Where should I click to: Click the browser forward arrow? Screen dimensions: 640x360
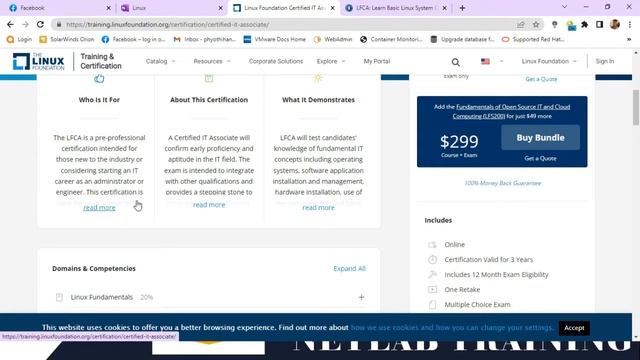tap(25, 24)
